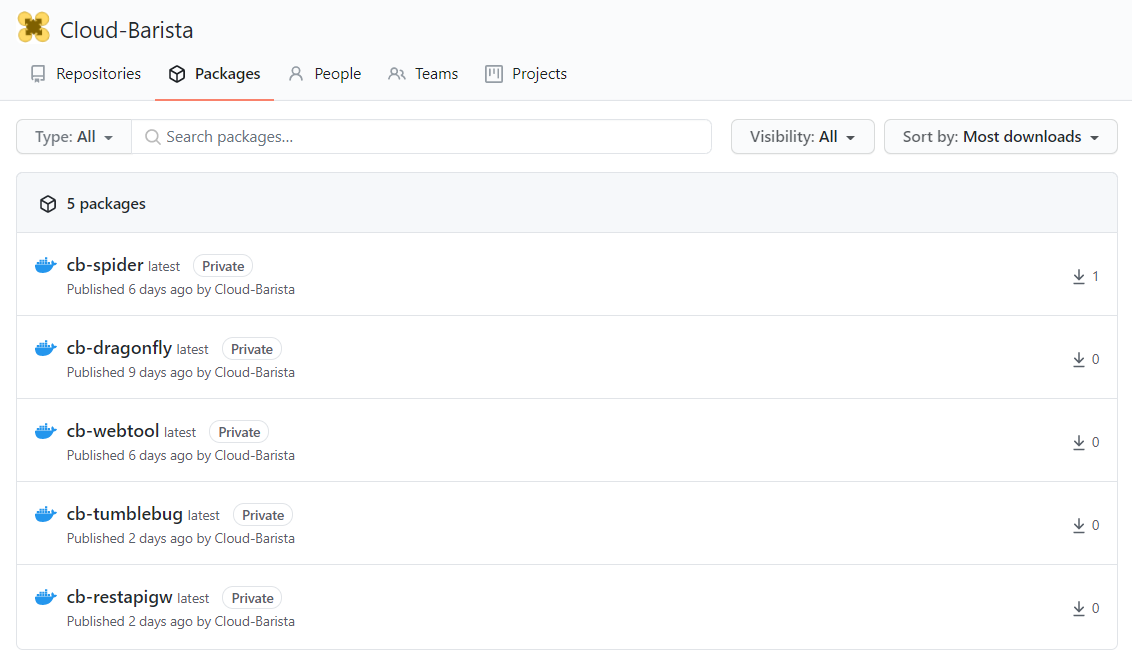Click the Docker icon for cb-webtool

click(x=45, y=431)
